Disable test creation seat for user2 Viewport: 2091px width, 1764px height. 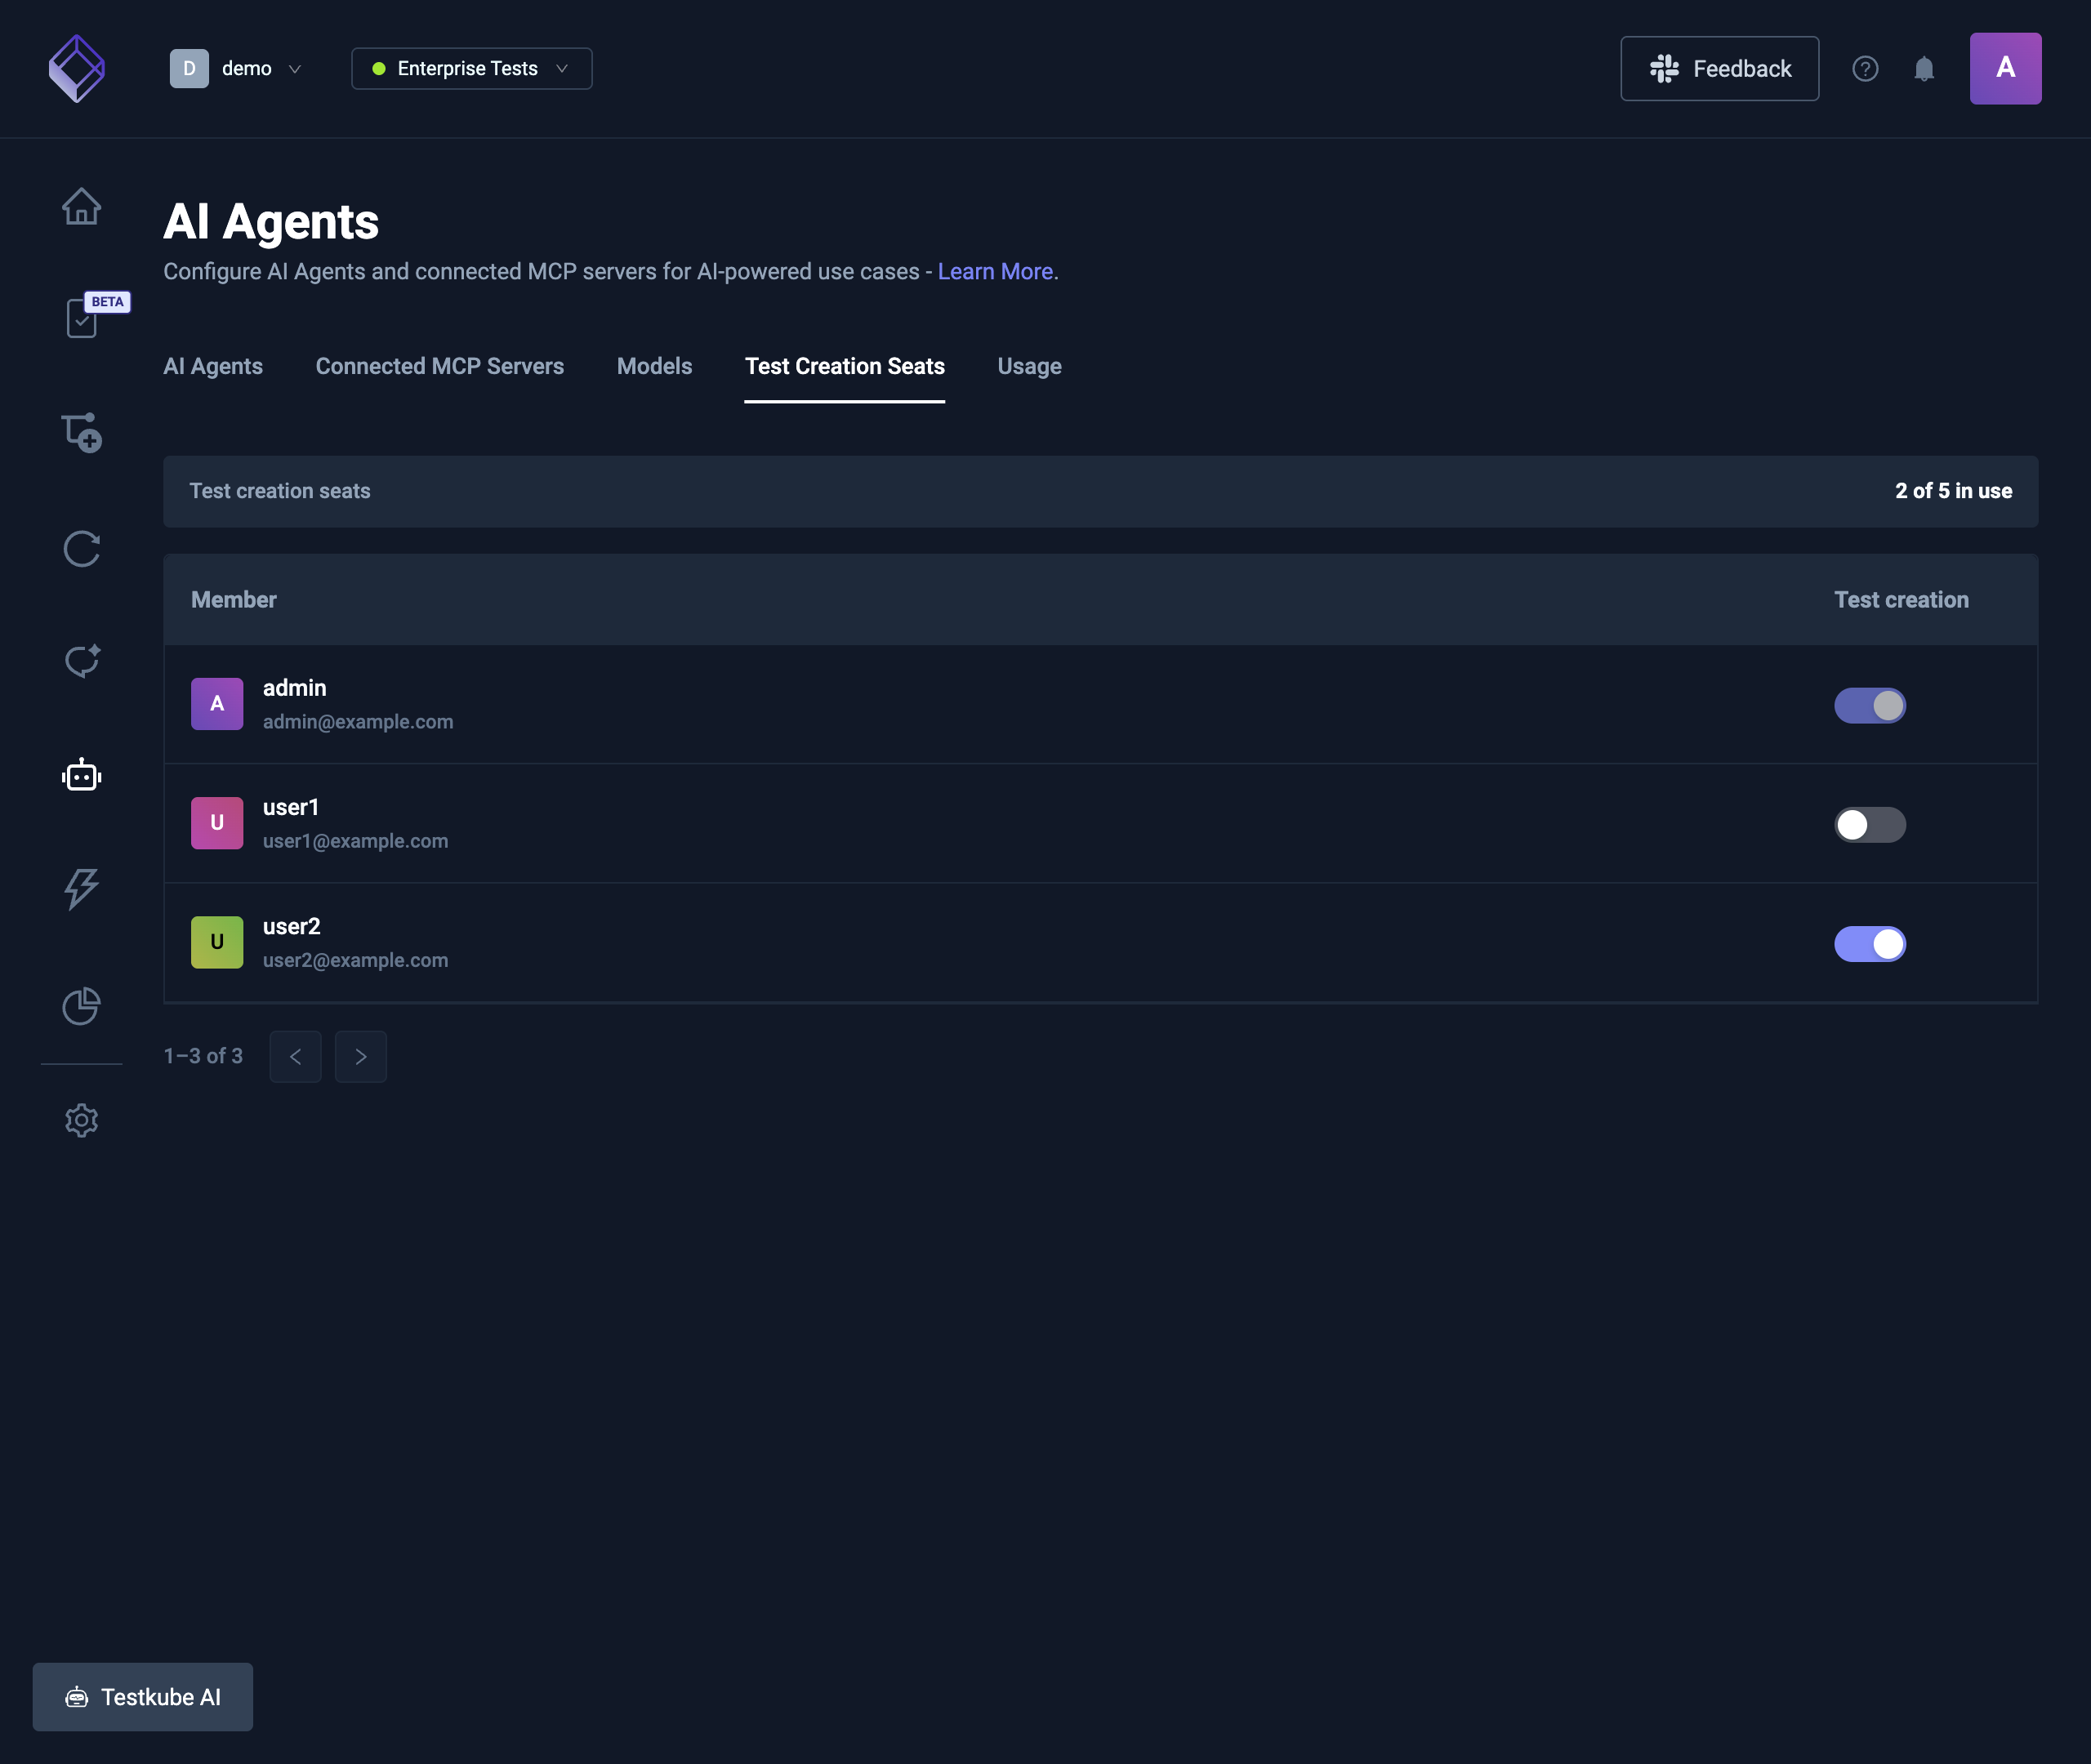pos(1869,943)
